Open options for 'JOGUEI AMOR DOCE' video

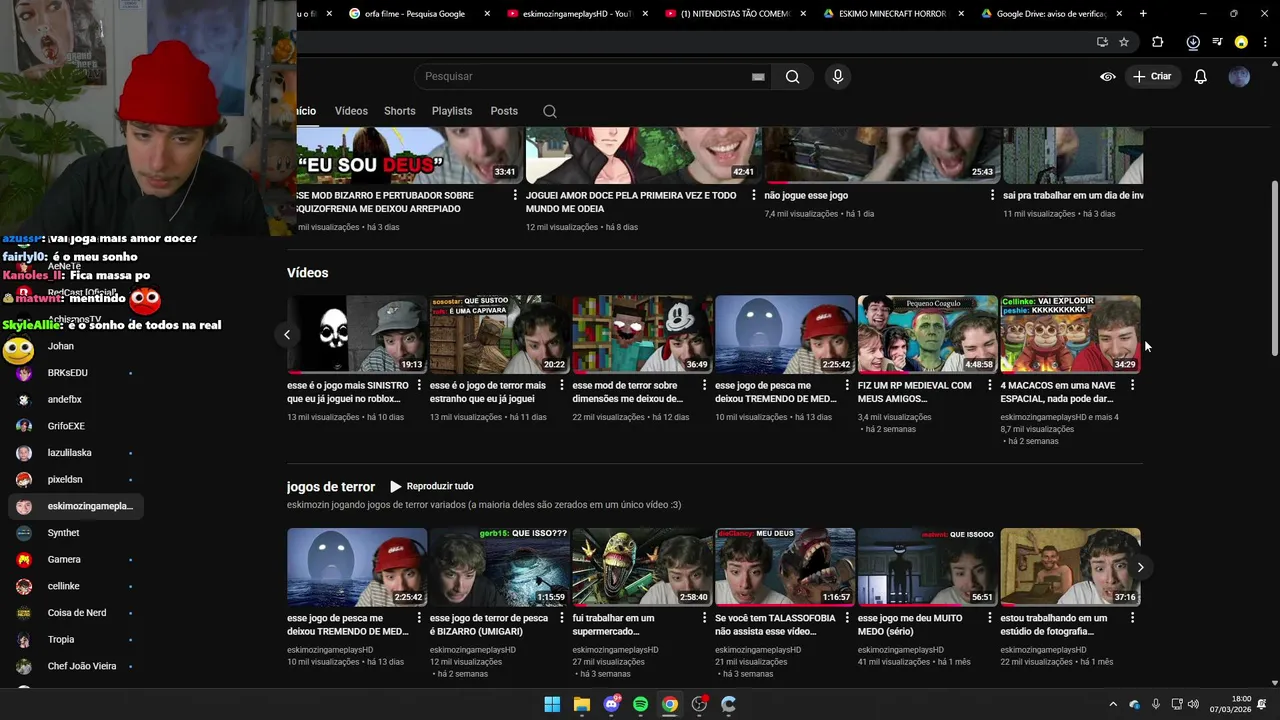(754, 195)
